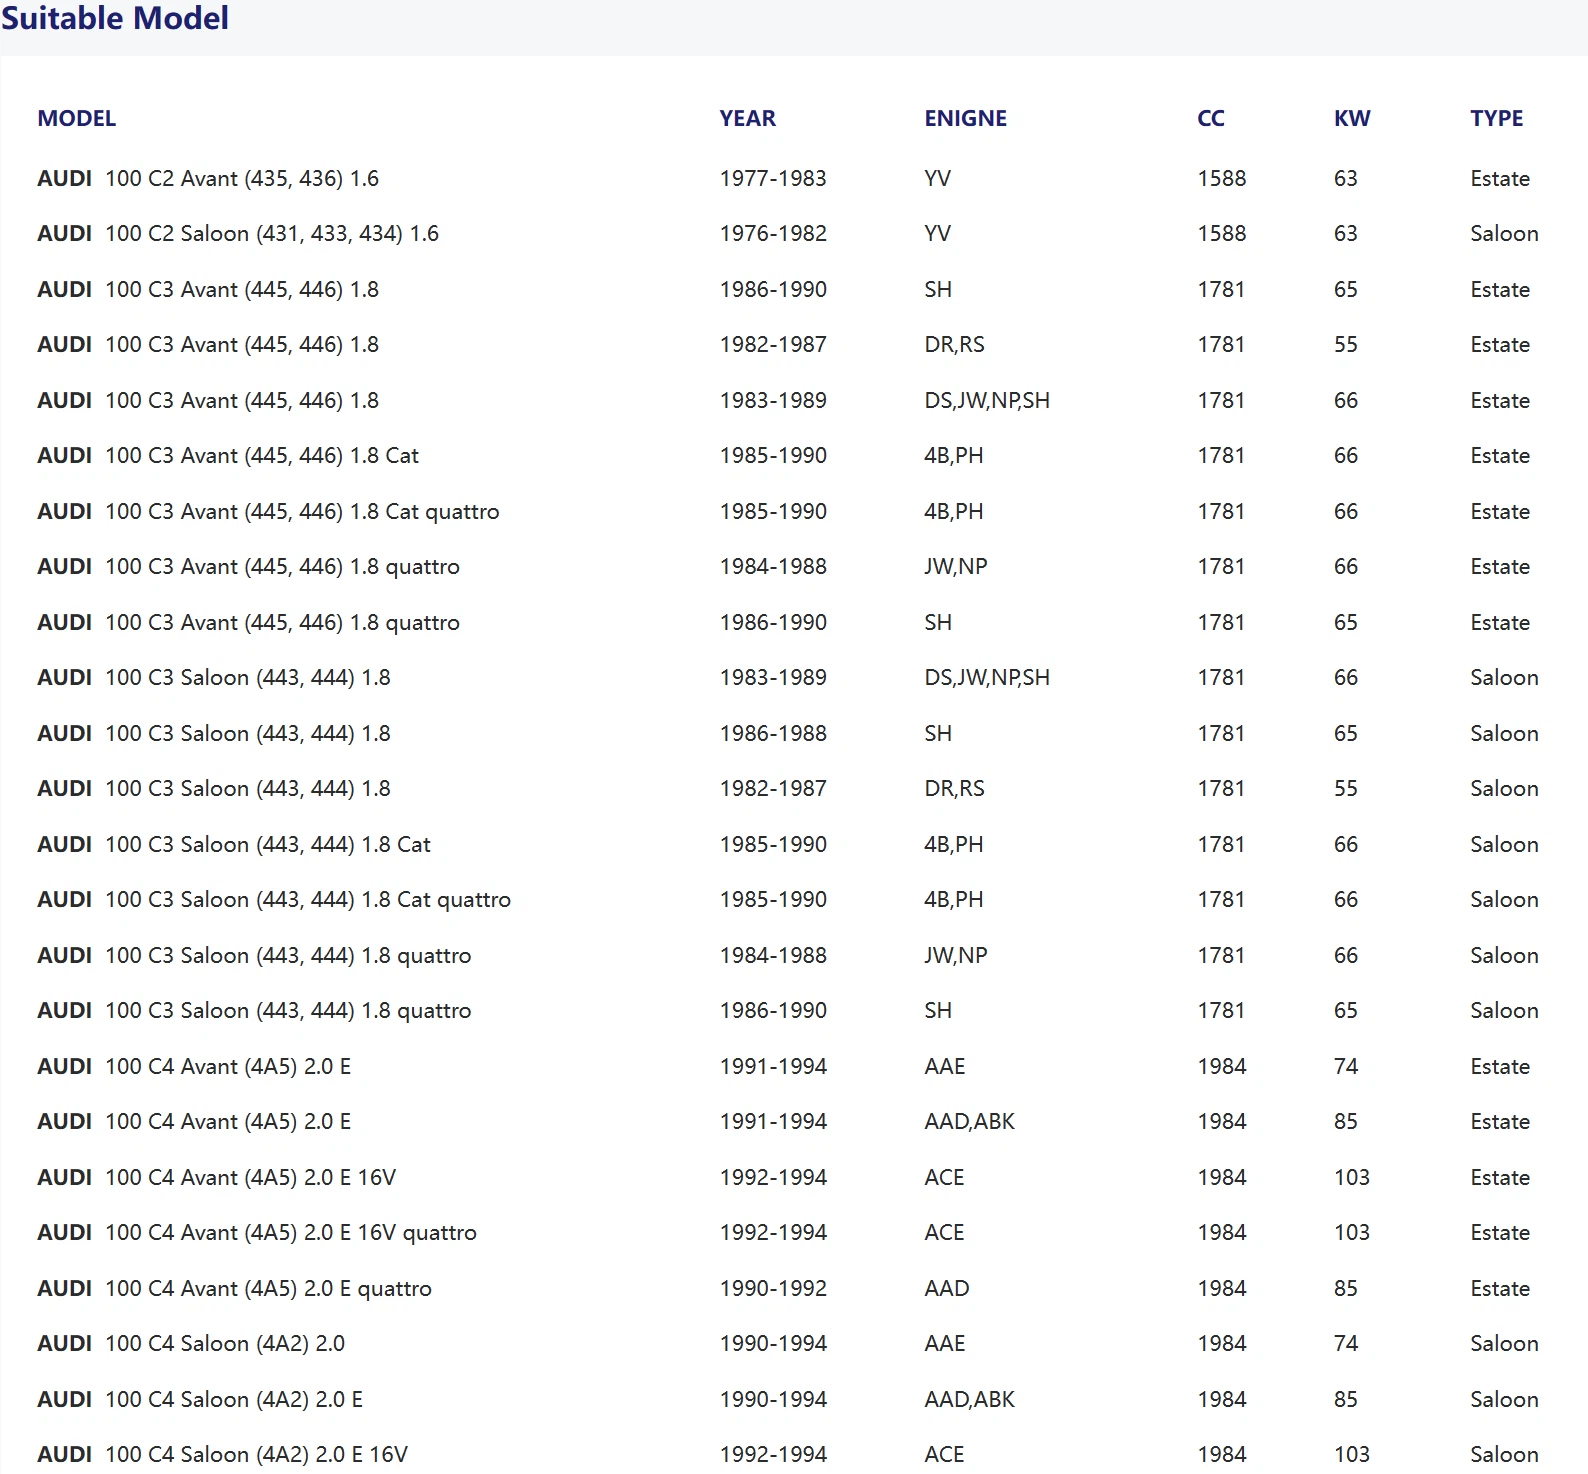This screenshot has height=1474, width=1588.
Task: Click the 'Suitable Model' heading
Action: pos(115,18)
